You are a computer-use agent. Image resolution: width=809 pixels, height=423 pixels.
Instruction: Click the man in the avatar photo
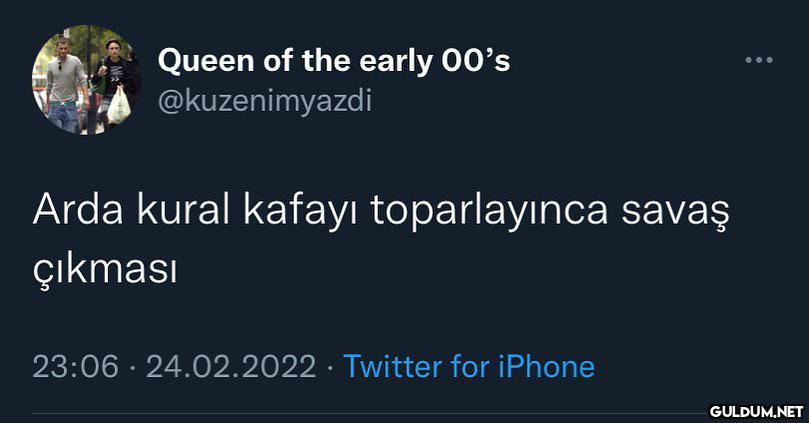[66, 85]
